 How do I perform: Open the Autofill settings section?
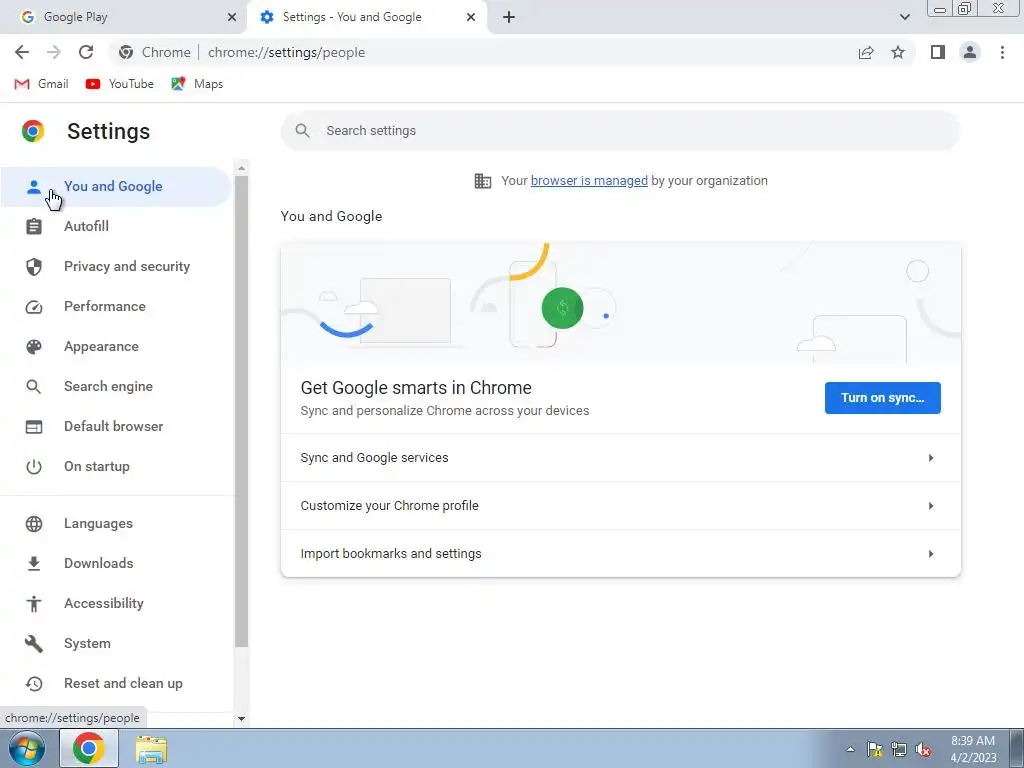(116, 227)
